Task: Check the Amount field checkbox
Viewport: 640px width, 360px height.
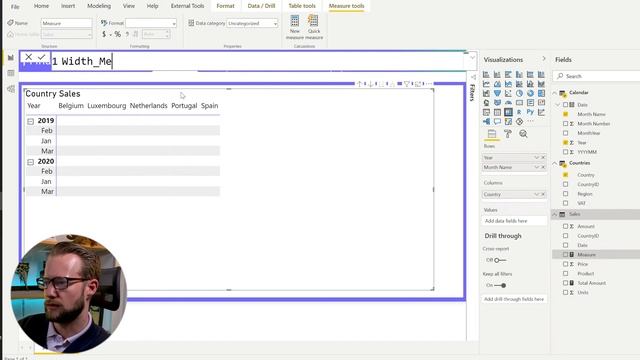Action: pos(565,226)
